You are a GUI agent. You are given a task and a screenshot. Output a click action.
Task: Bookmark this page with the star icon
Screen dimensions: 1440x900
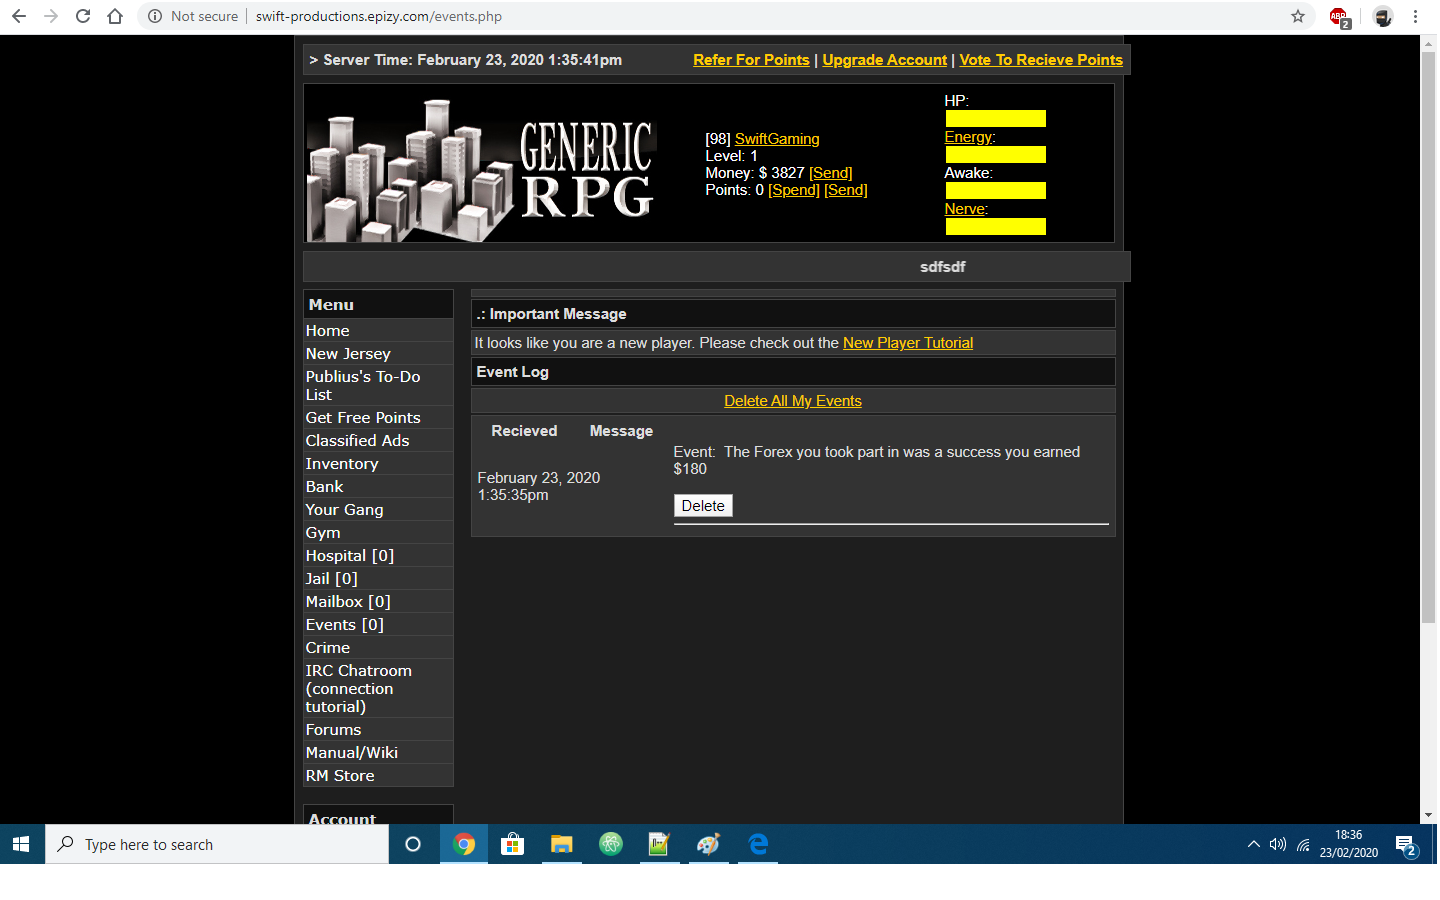tap(1297, 16)
